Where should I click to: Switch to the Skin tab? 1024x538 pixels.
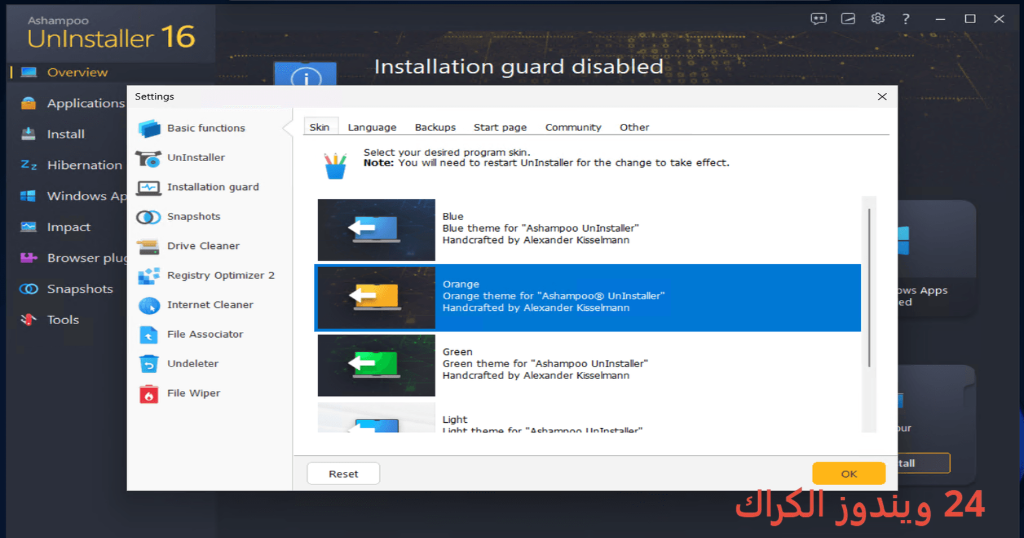click(x=319, y=127)
